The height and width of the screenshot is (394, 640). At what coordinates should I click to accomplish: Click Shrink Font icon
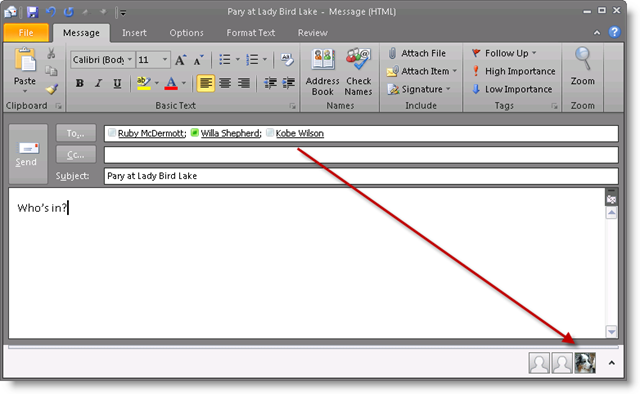[198, 60]
